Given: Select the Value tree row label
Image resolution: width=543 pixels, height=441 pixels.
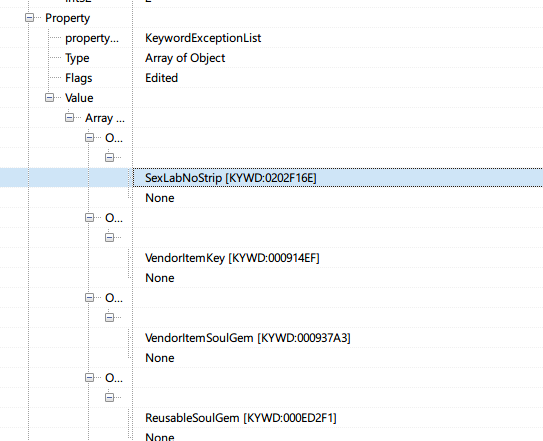Looking at the screenshot, I should (x=79, y=98).
